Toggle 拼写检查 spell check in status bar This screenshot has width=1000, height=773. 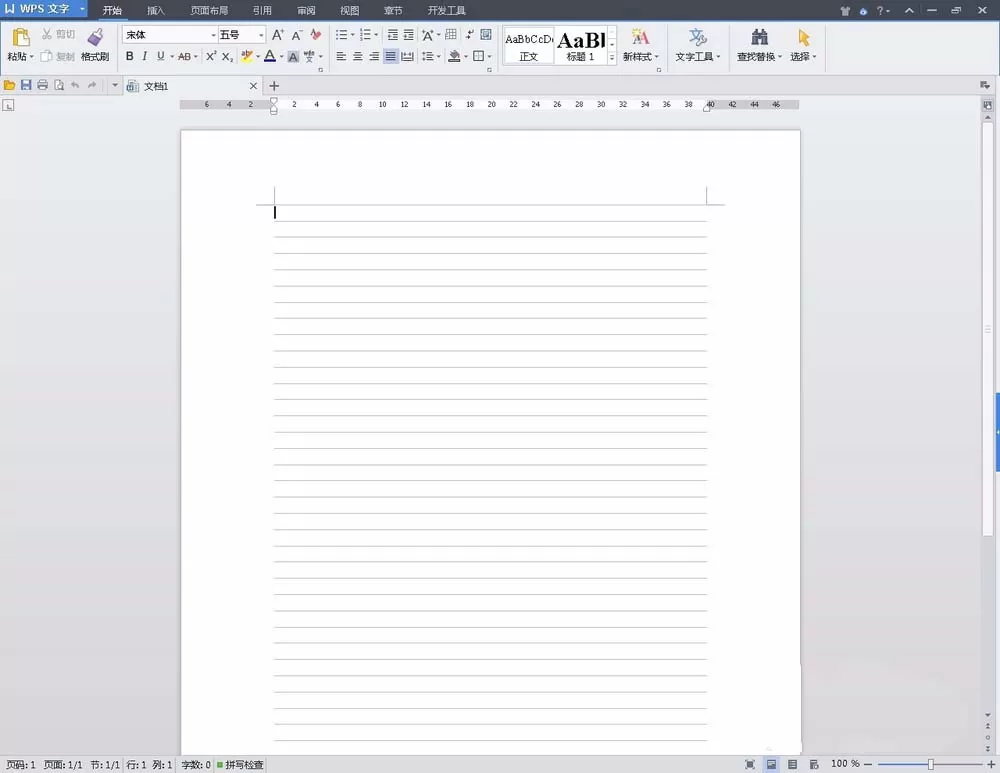(x=240, y=764)
